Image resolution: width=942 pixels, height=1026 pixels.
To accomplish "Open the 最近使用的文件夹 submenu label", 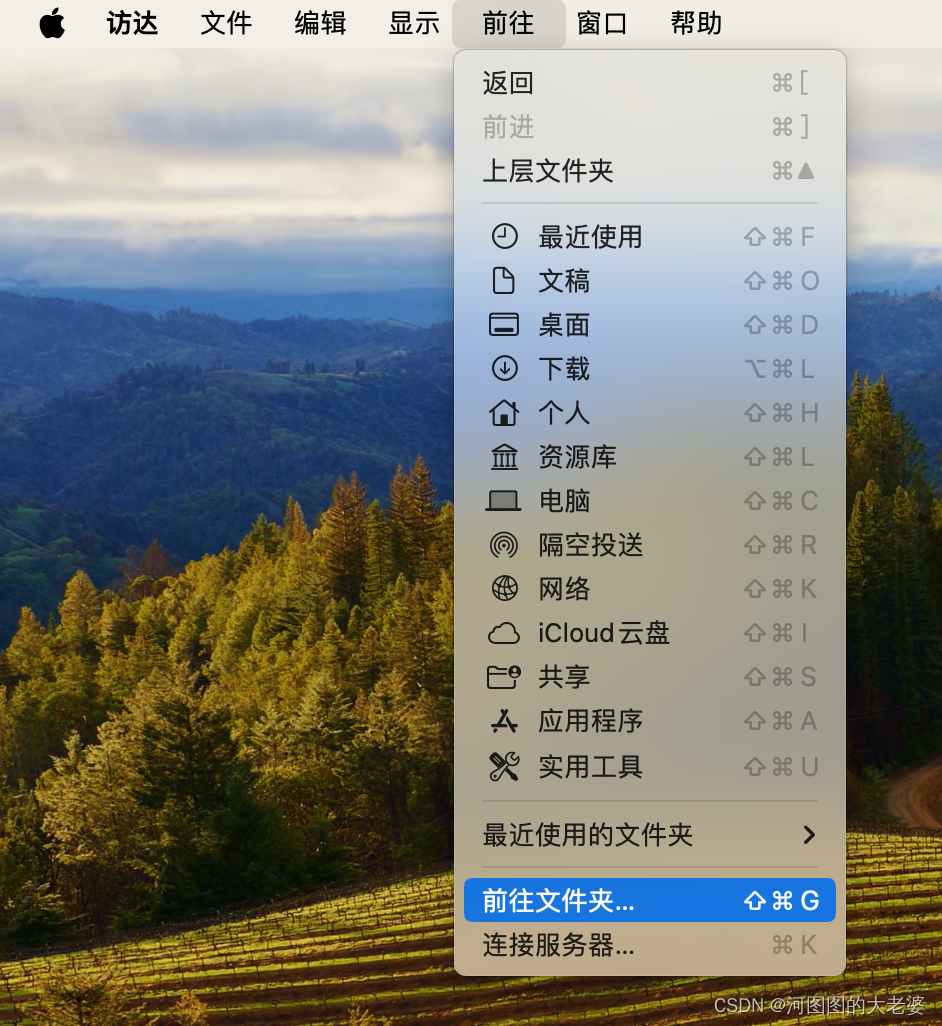I will tap(587, 835).
